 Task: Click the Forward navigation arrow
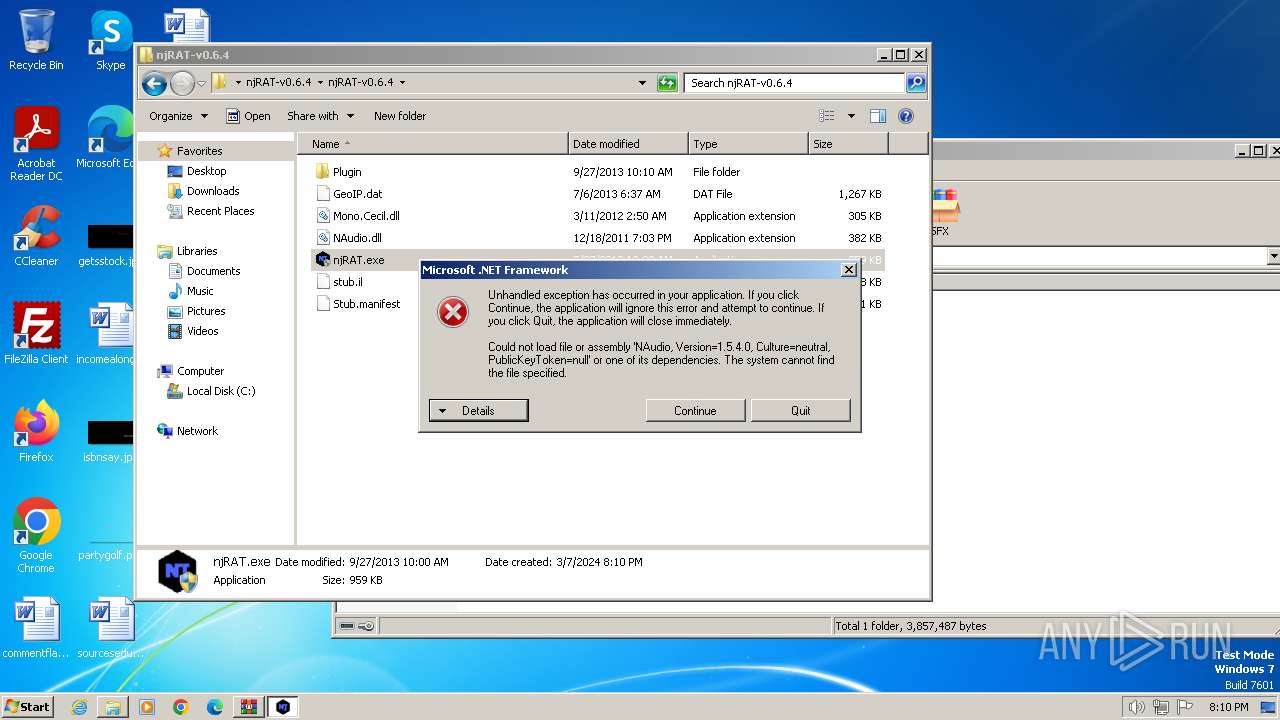pos(182,83)
